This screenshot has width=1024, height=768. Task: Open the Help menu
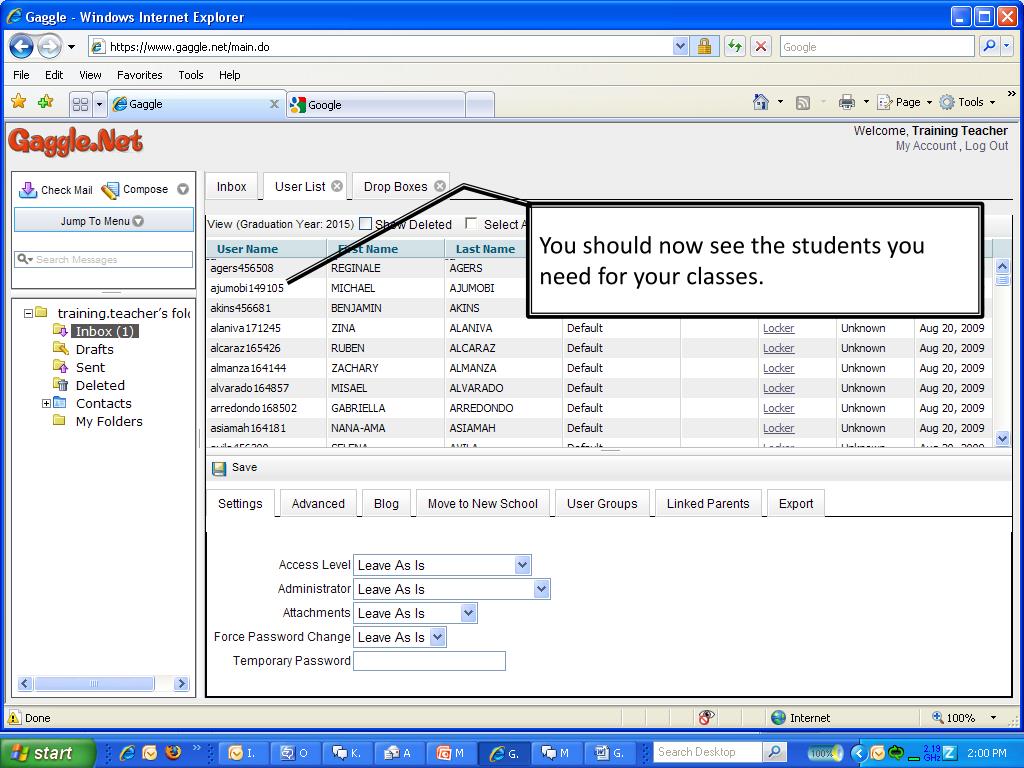[x=229, y=75]
